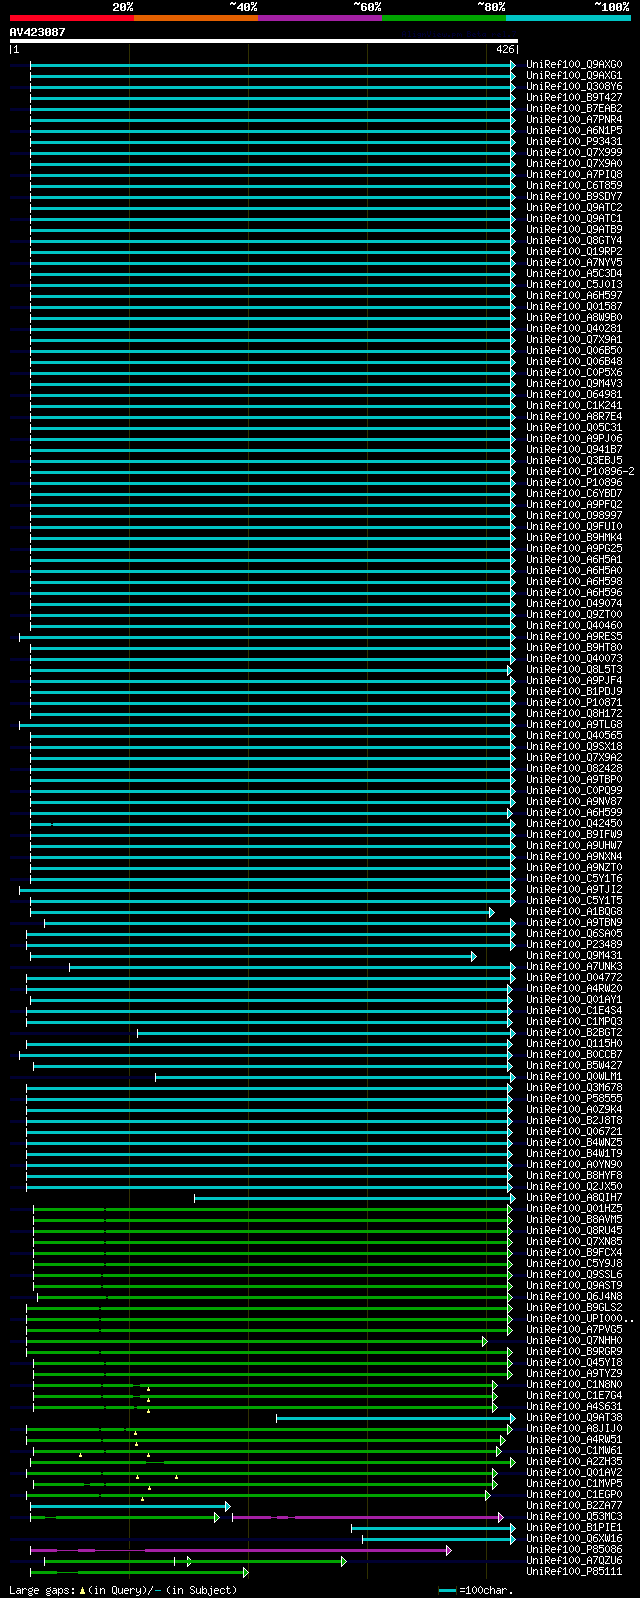640x1598 pixels.
Task: Open hit UniRef100_P93431
Action: 574,142
